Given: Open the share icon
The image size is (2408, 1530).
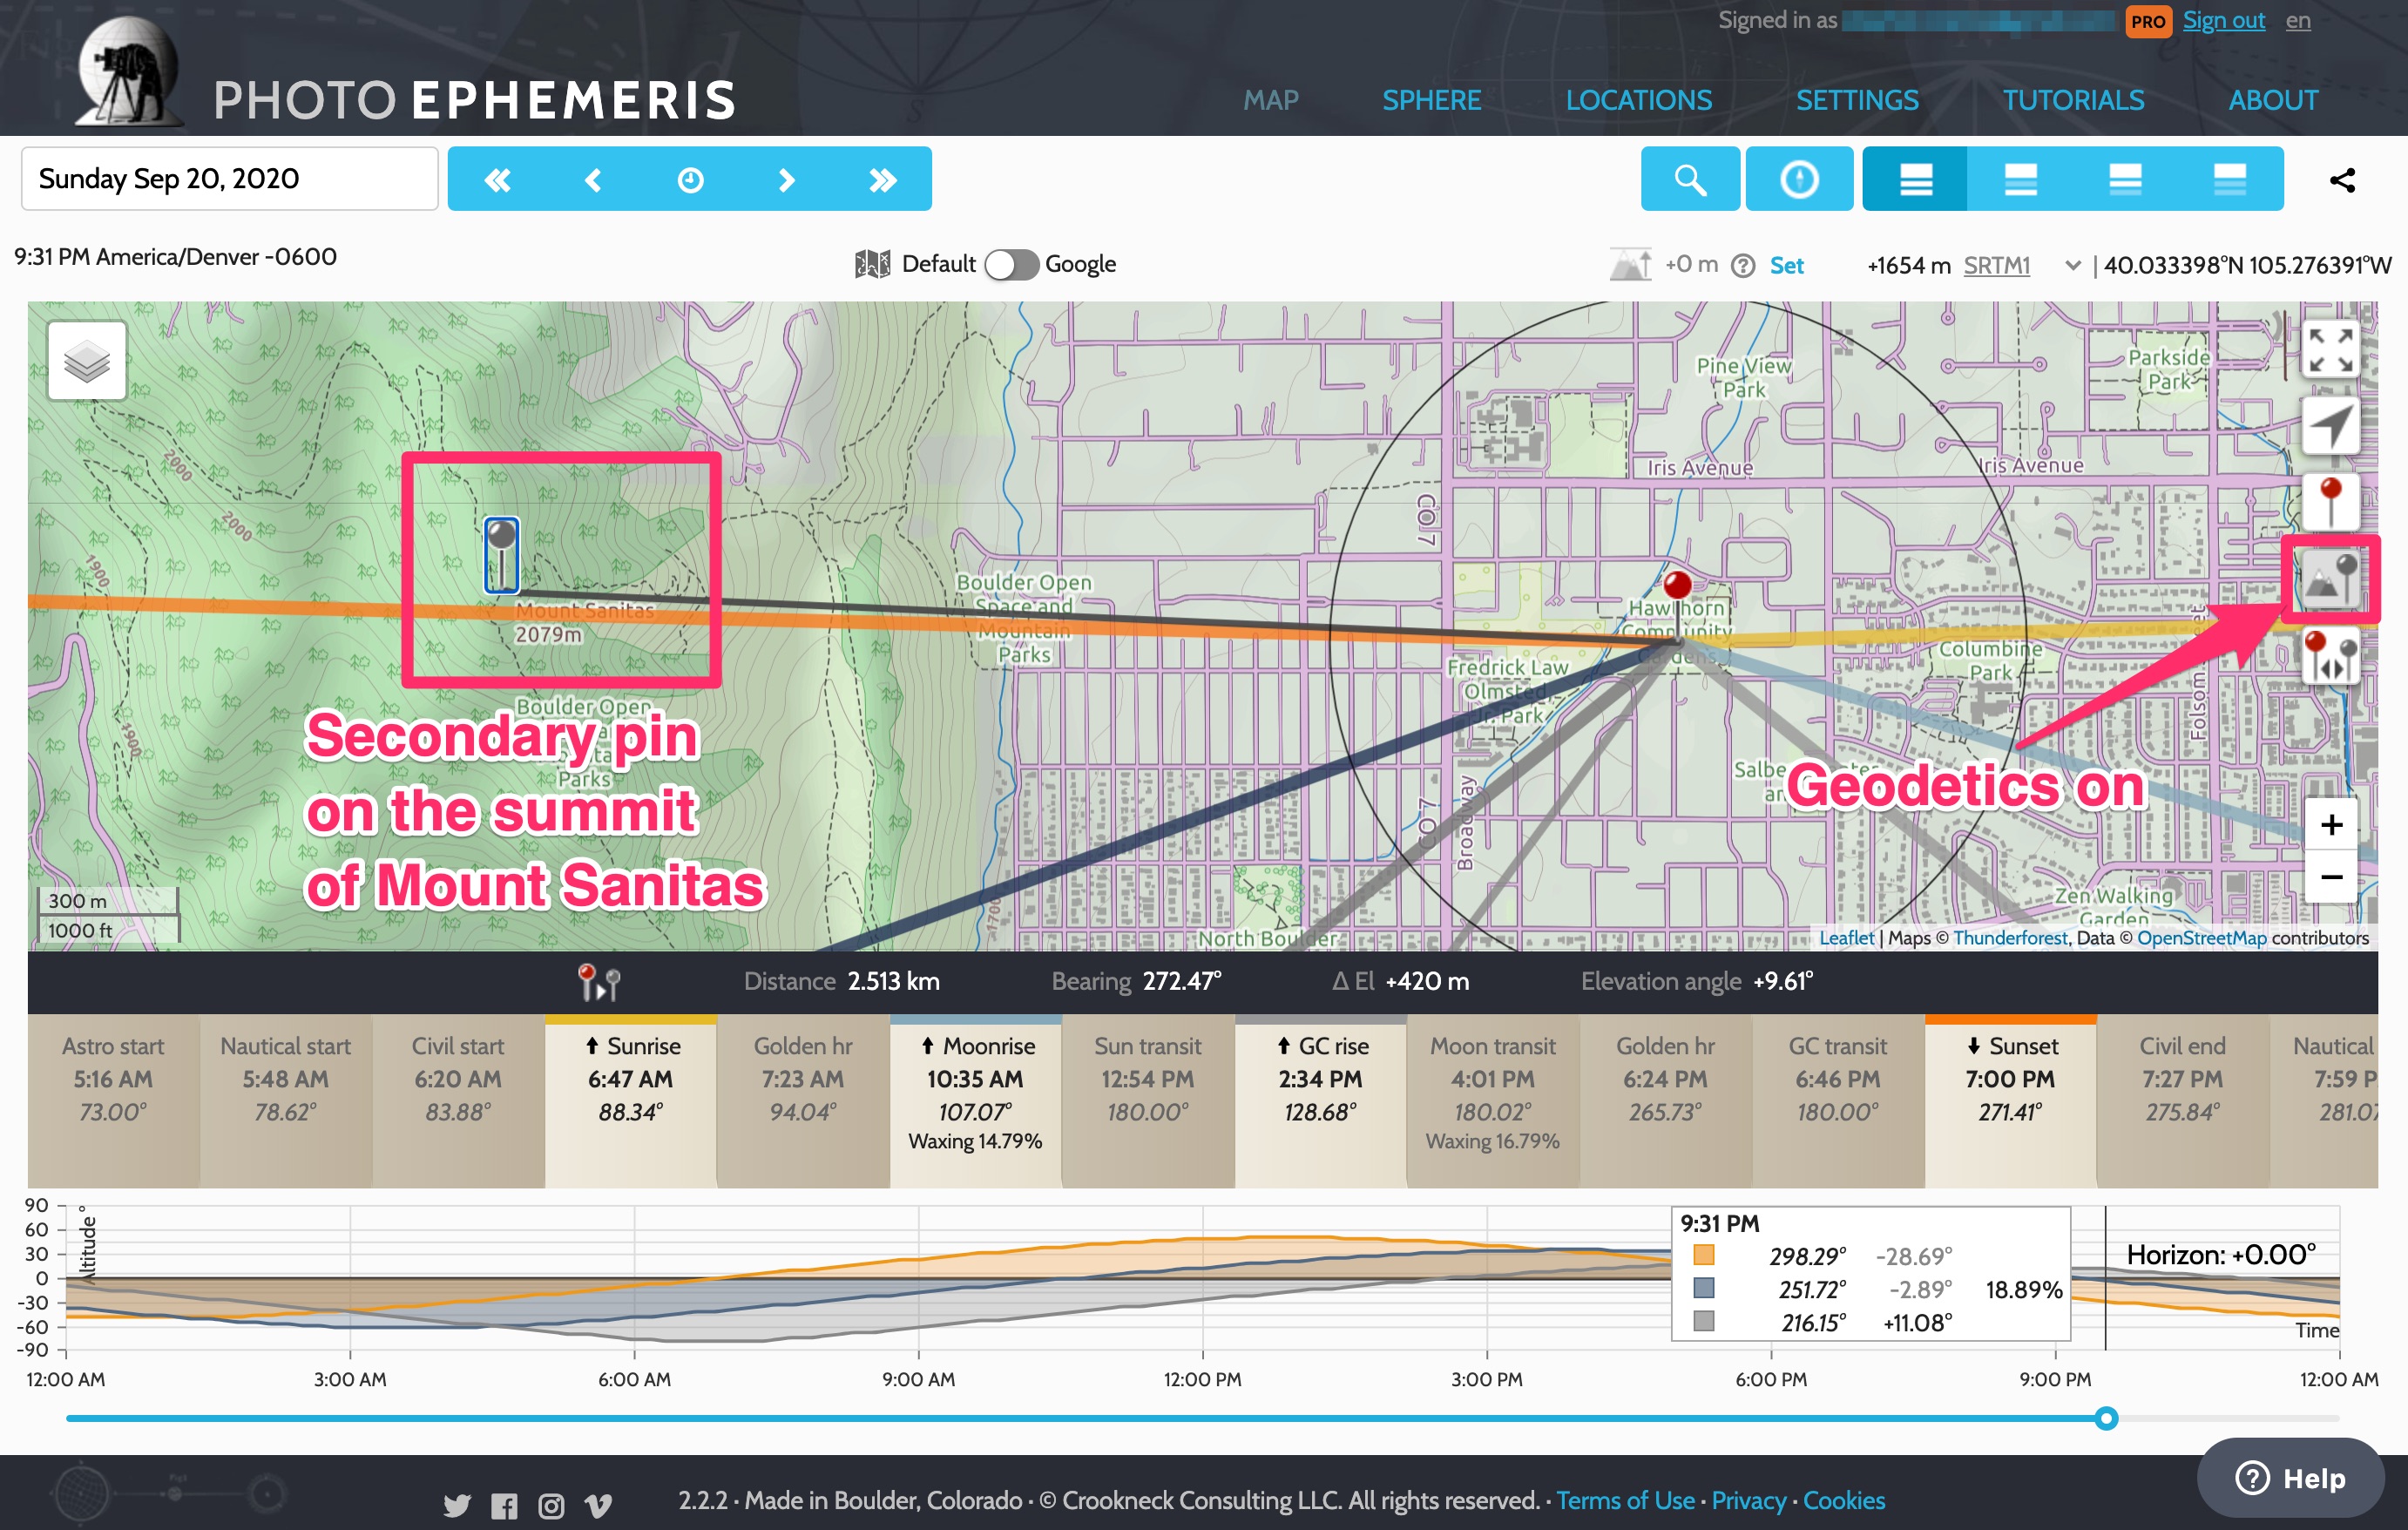Looking at the screenshot, I should [x=2342, y=180].
